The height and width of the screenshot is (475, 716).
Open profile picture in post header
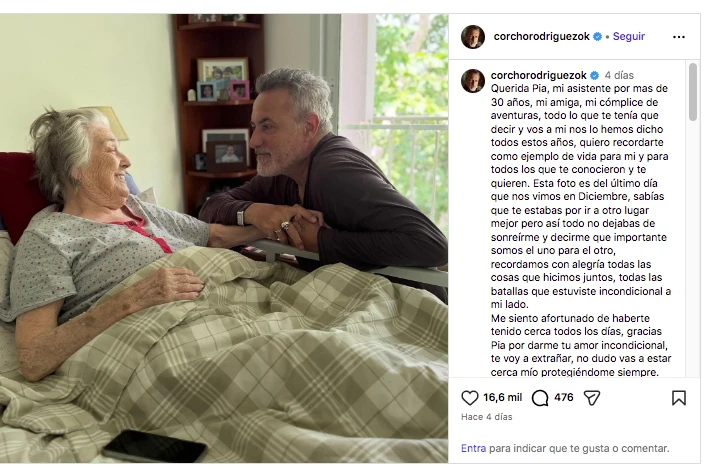pyautogui.click(x=473, y=37)
